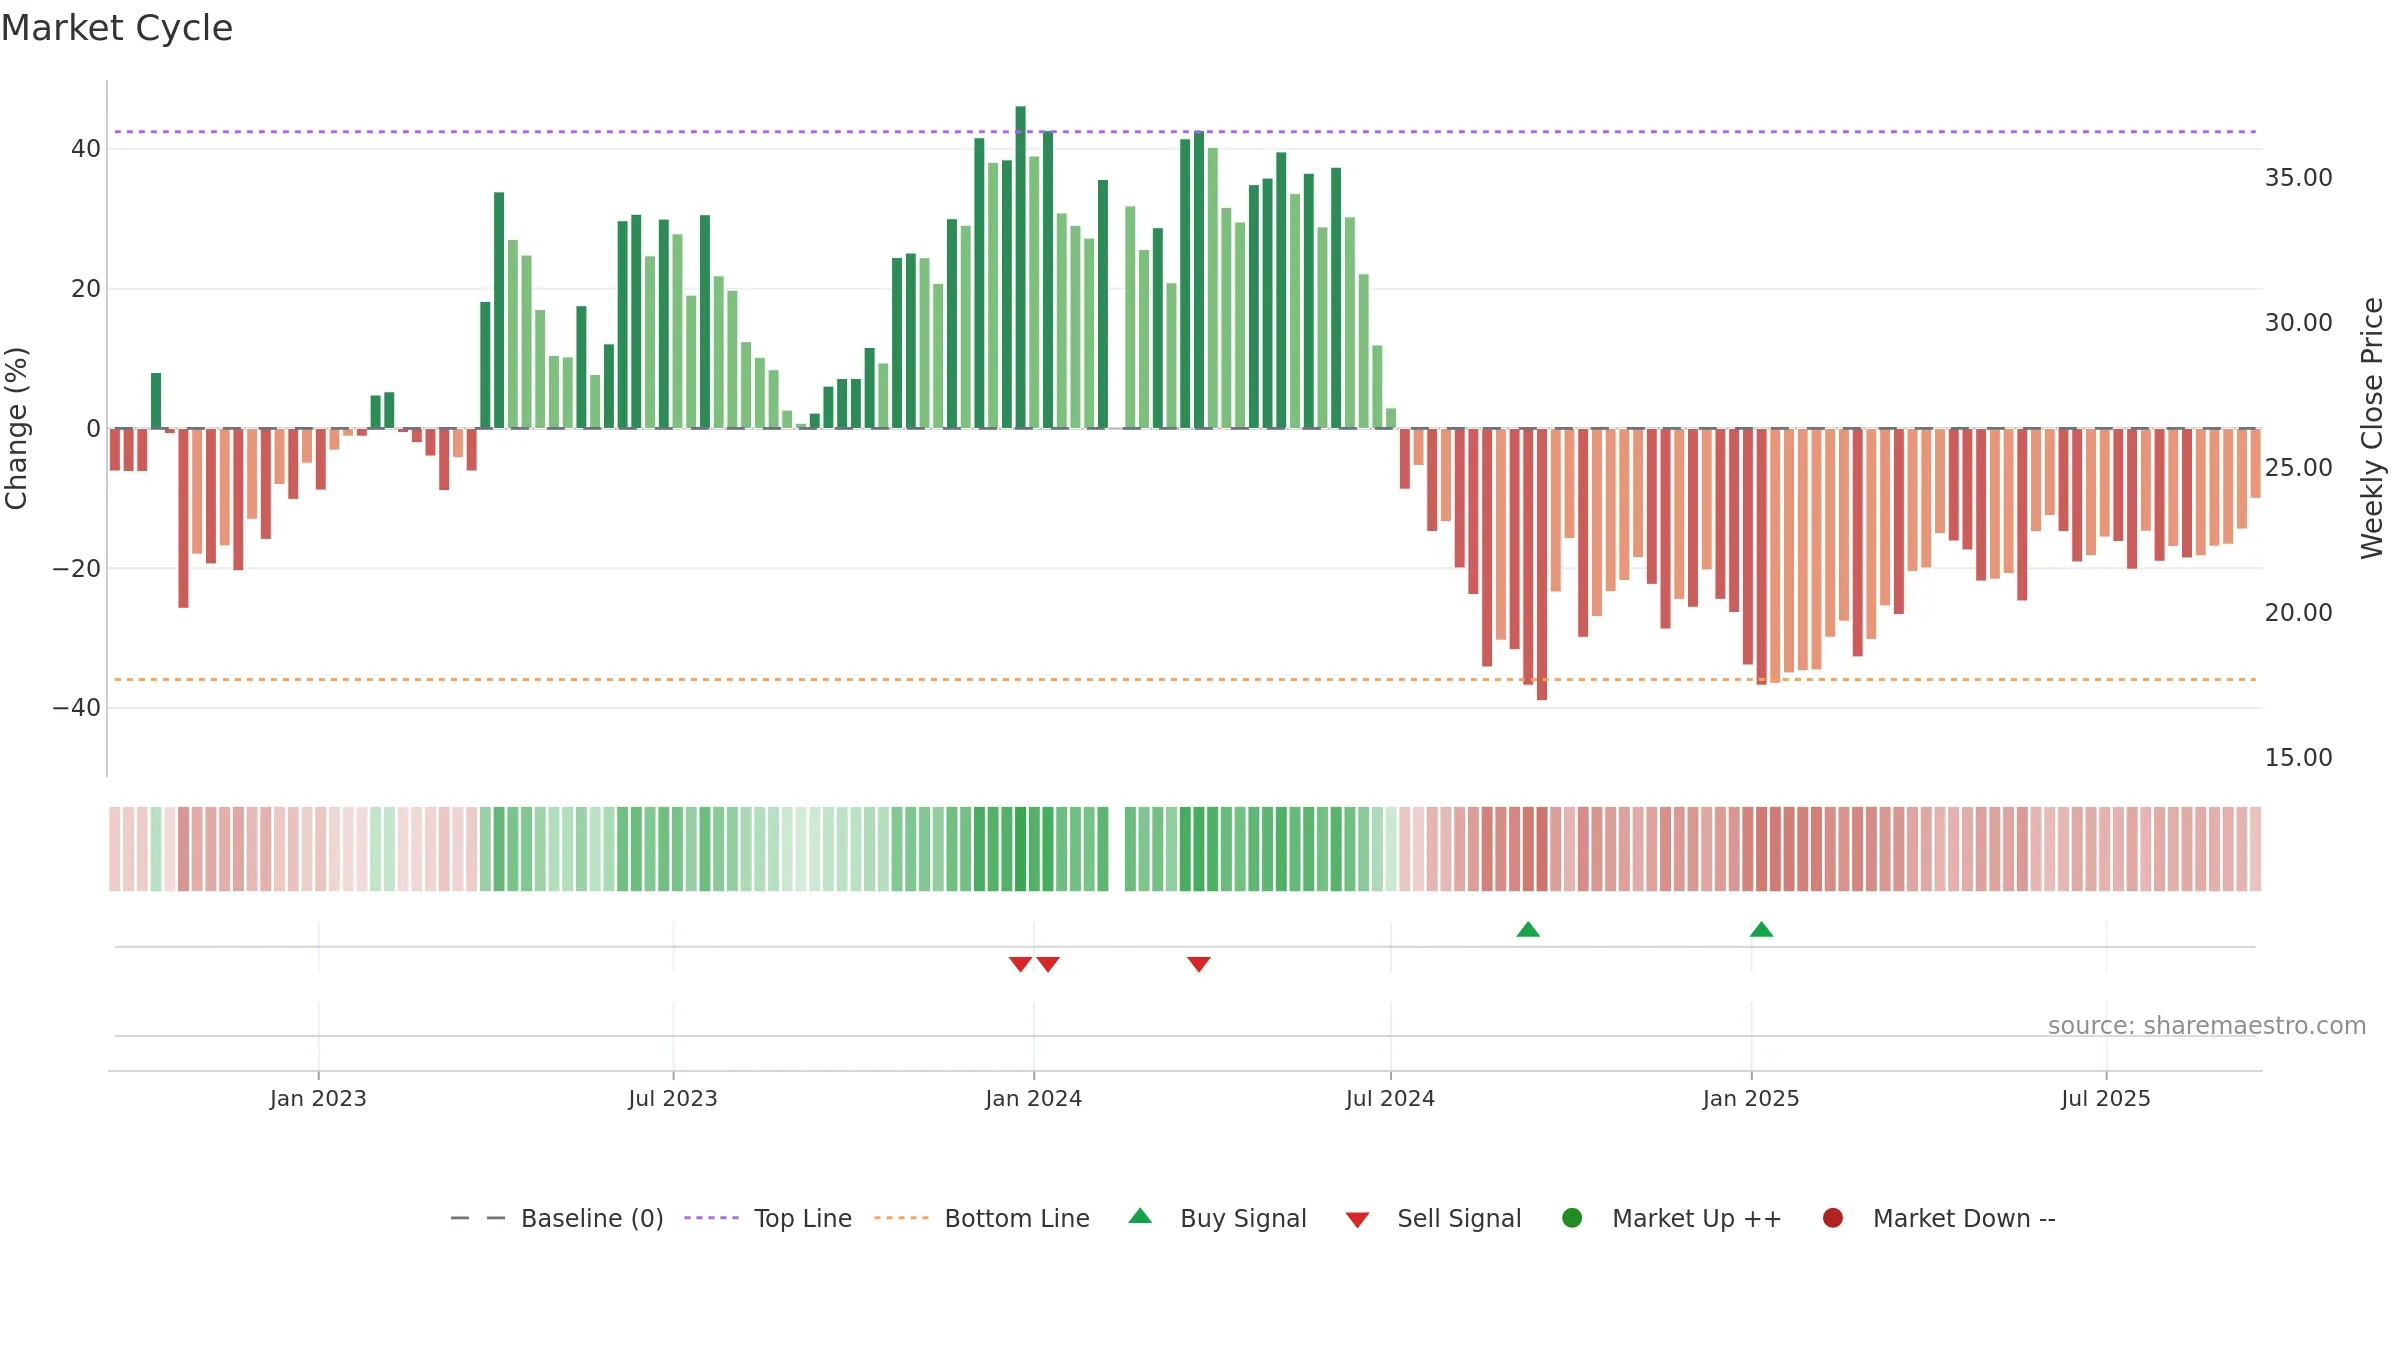Click the Market Cycle chart title
This screenshot has height=1350, width=2400.
117,28
